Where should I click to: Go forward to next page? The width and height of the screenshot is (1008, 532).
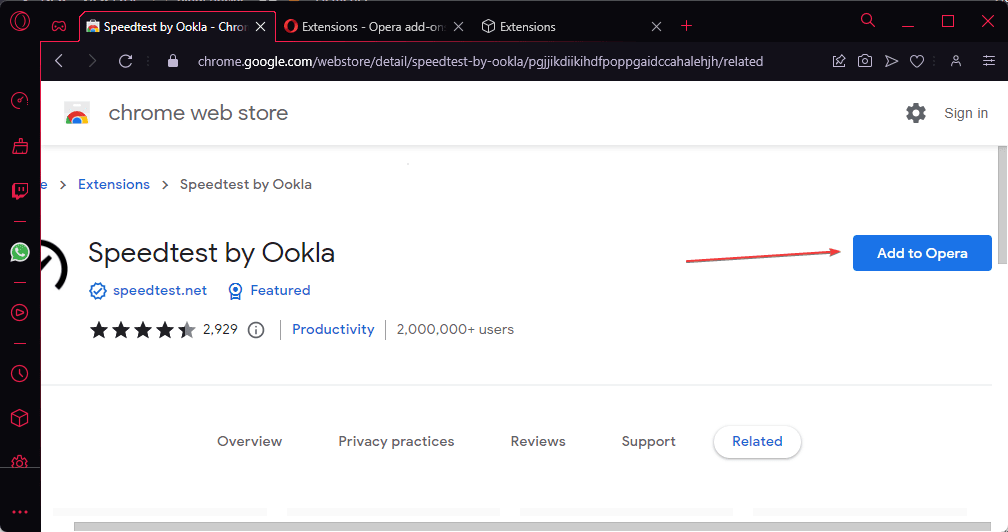click(x=92, y=61)
